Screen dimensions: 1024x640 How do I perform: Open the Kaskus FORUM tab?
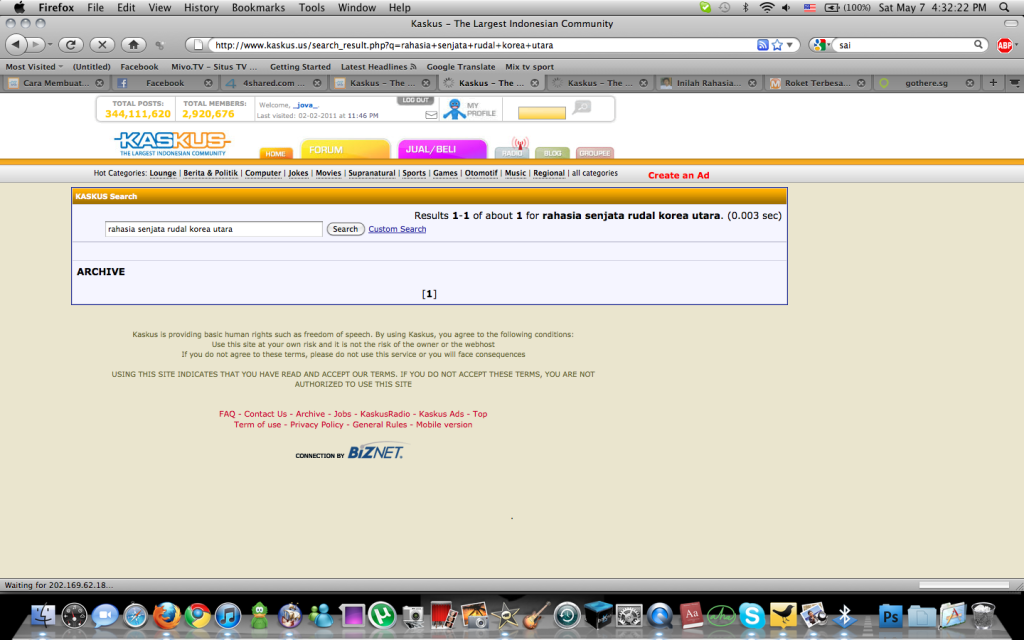pyautogui.click(x=345, y=149)
